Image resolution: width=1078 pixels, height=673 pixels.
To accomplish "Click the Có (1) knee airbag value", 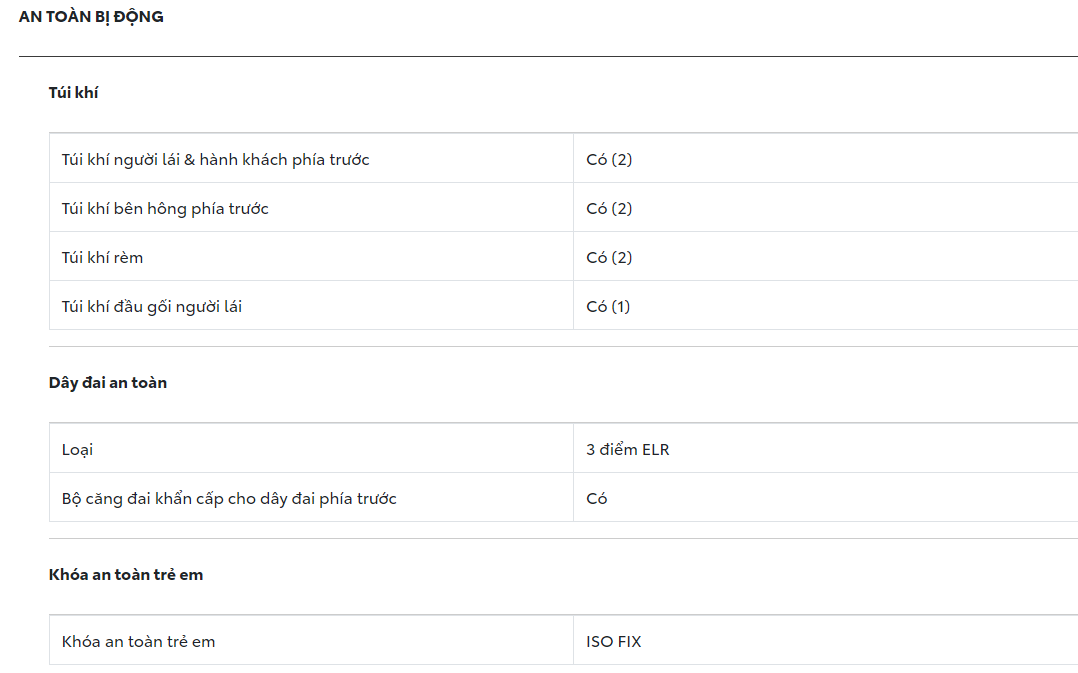I will click(x=608, y=307).
